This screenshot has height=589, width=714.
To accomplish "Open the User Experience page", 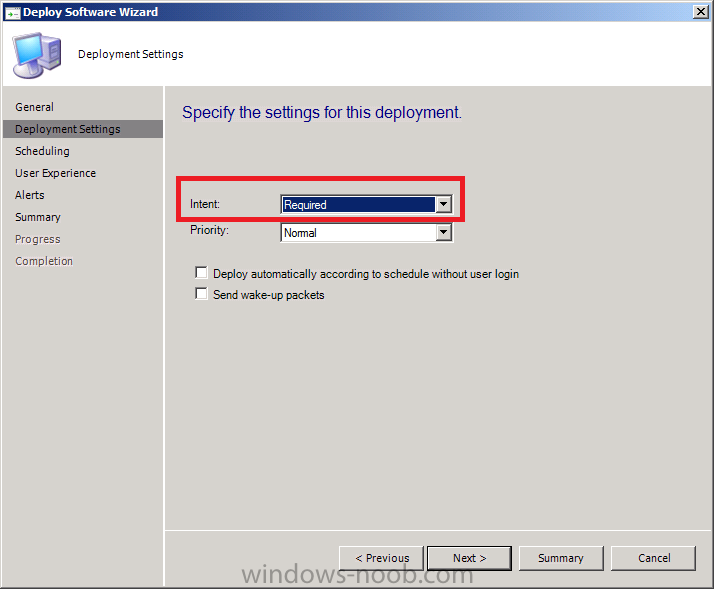I will click(56, 173).
